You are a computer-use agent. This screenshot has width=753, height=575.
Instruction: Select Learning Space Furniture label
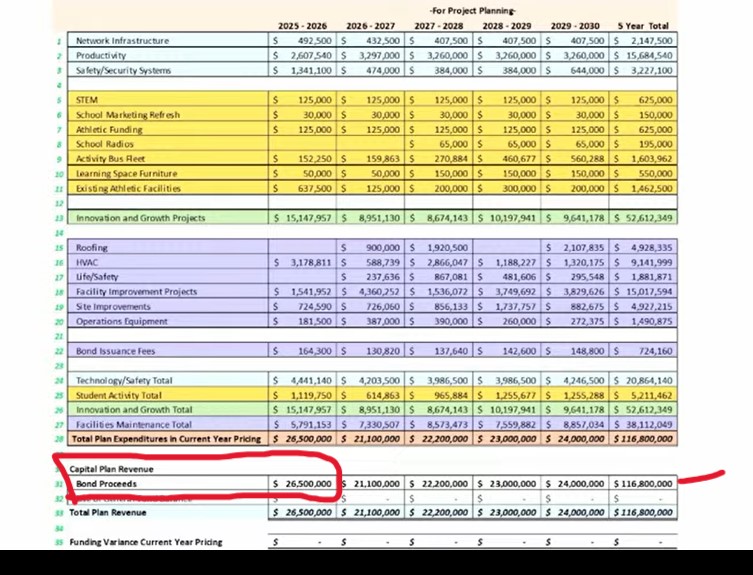tap(126, 174)
